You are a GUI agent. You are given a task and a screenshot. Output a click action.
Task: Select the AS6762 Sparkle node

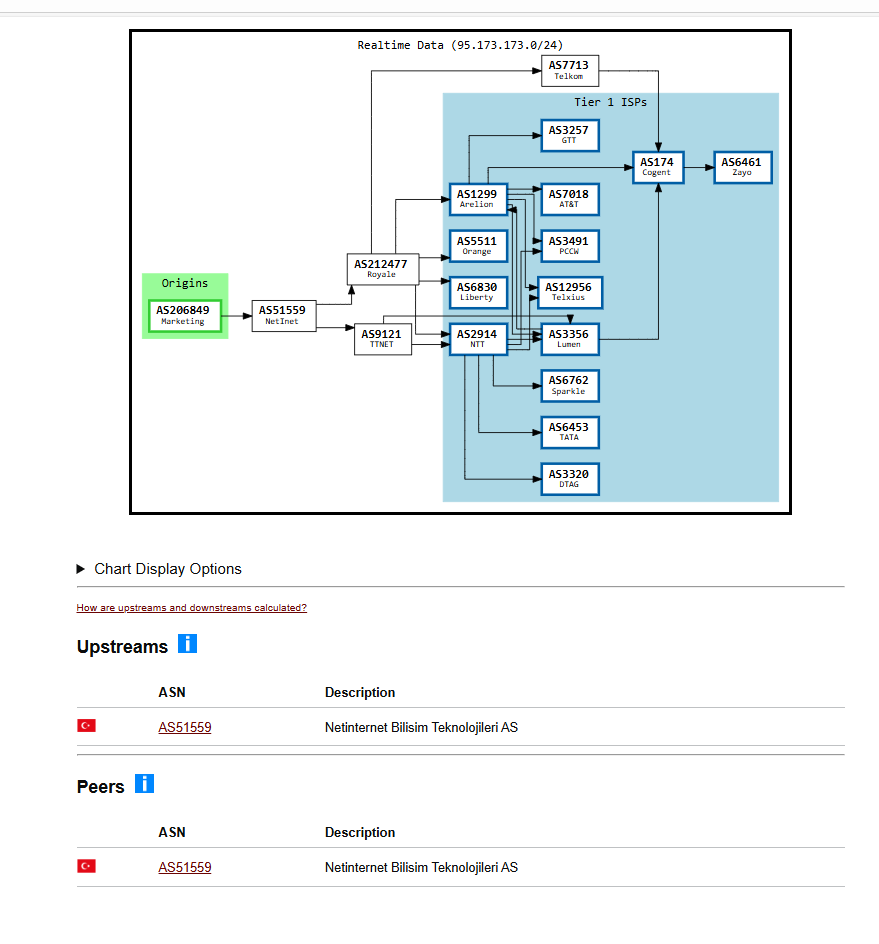point(570,385)
